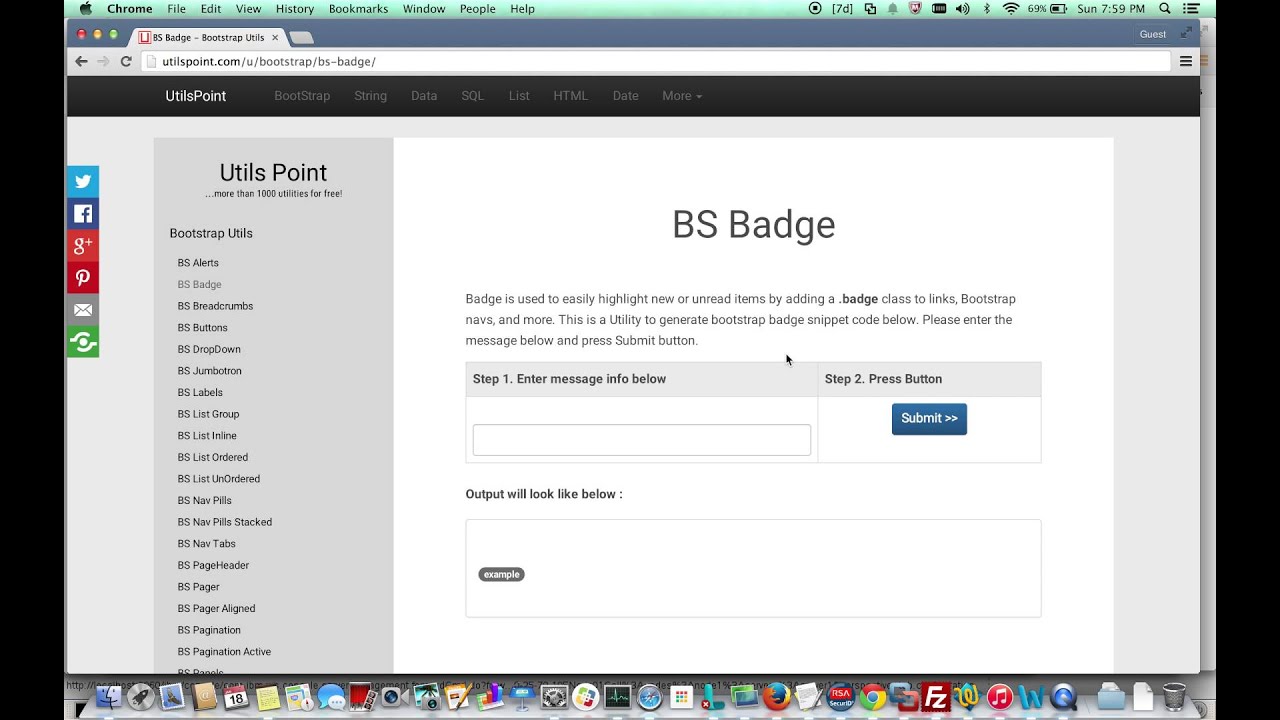The height and width of the screenshot is (720, 1280).
Task: Open BS DropDown in sidebar
Action: (x=209, y=349)
